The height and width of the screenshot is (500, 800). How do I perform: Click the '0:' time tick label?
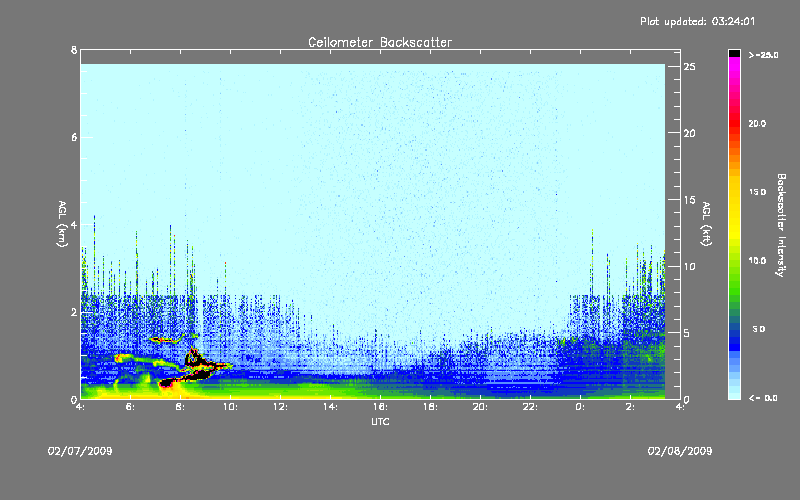(x=581, y=407)
